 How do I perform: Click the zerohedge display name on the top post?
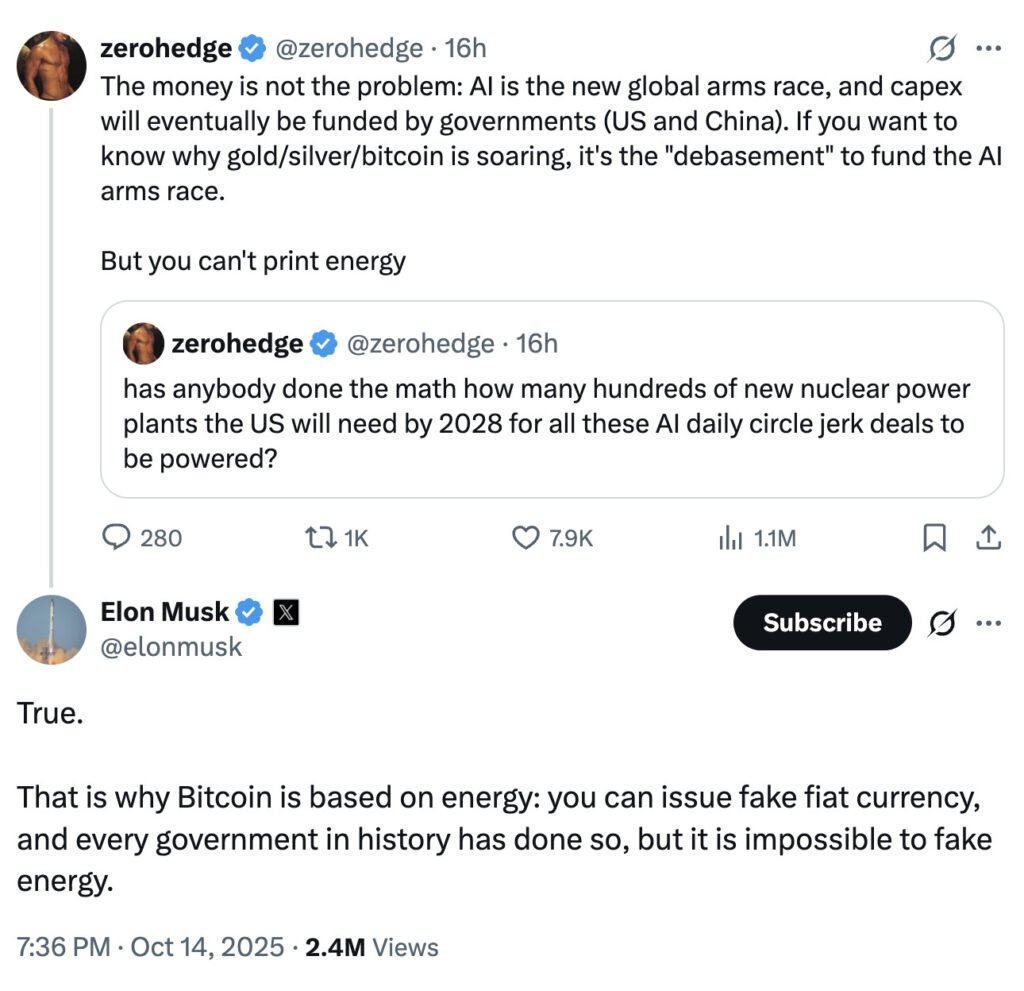(166, 48)
